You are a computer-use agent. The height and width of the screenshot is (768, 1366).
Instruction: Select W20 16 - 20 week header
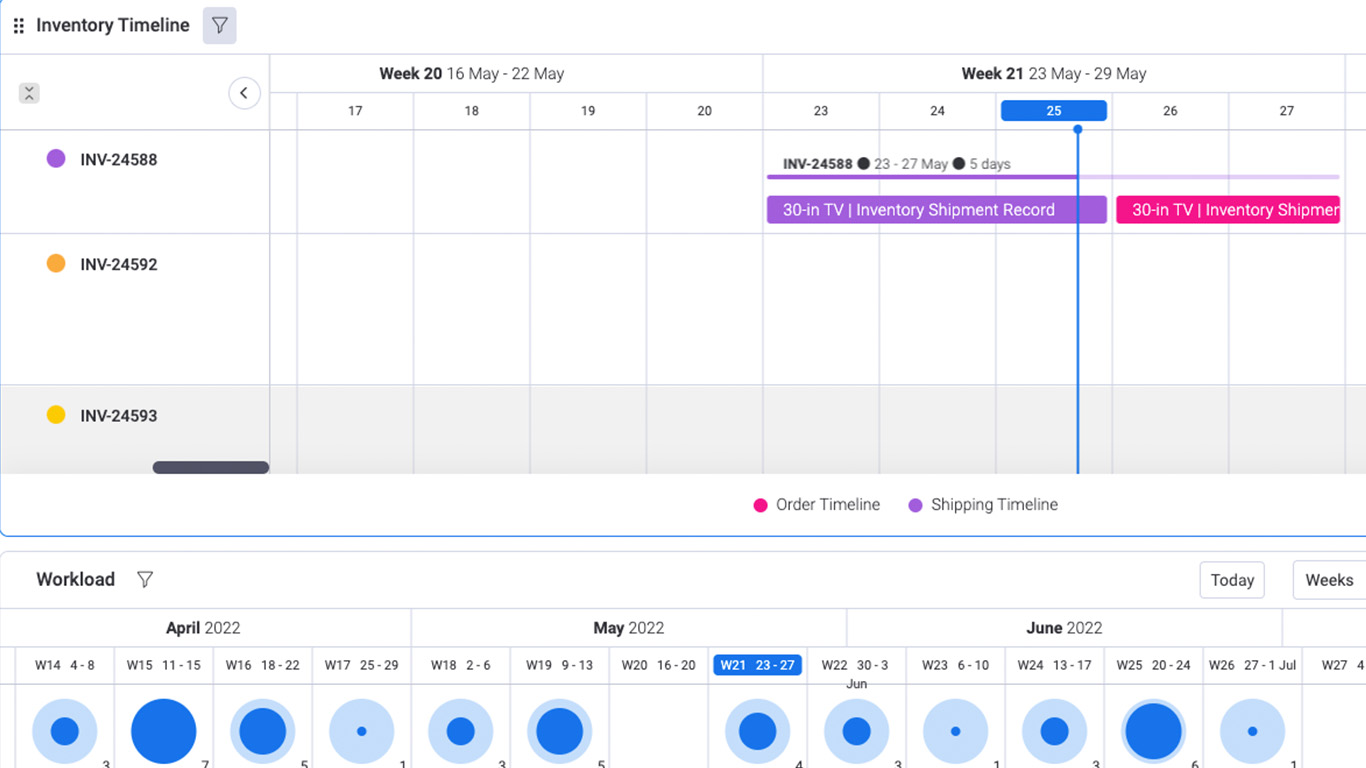(659, 665)
